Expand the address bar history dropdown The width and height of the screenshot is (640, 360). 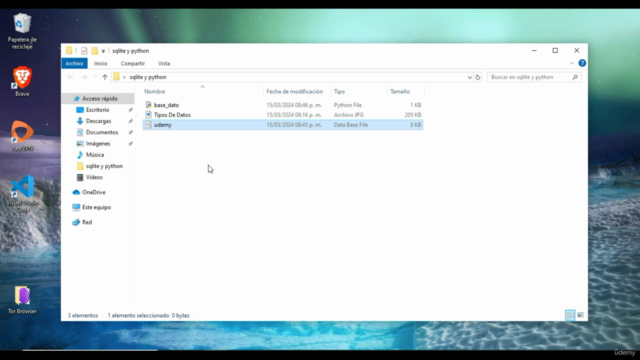click(x=469, y=77)
